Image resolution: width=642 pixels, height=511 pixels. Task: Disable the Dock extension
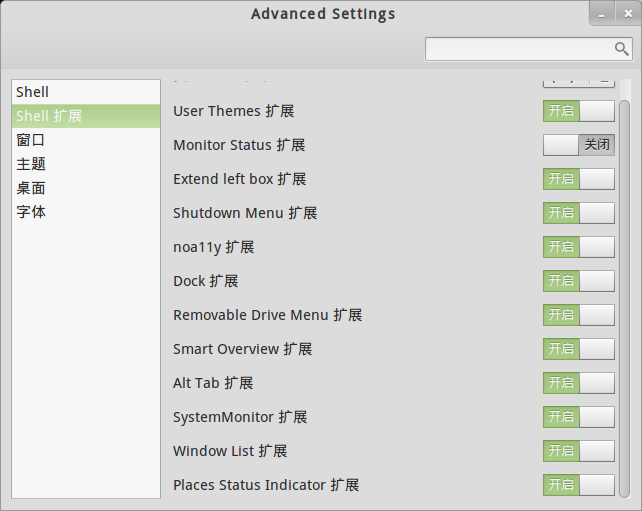(x=578, y=281)
